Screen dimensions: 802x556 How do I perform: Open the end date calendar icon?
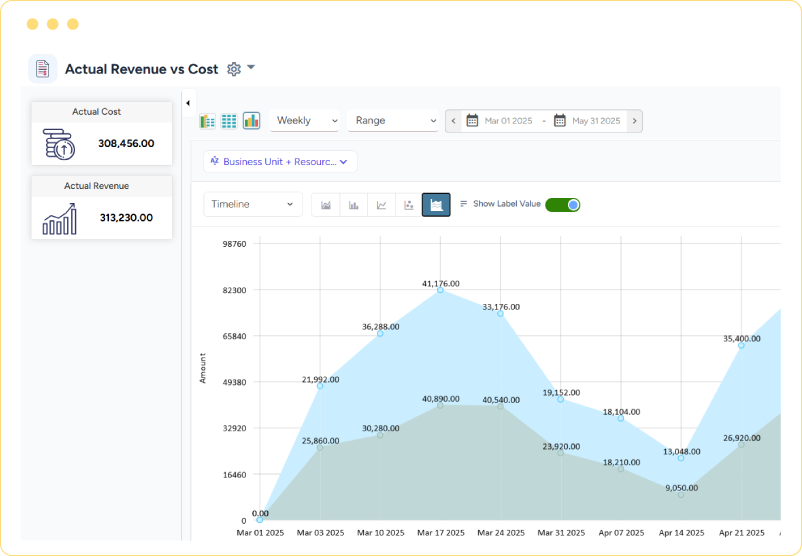coord(560,121)
